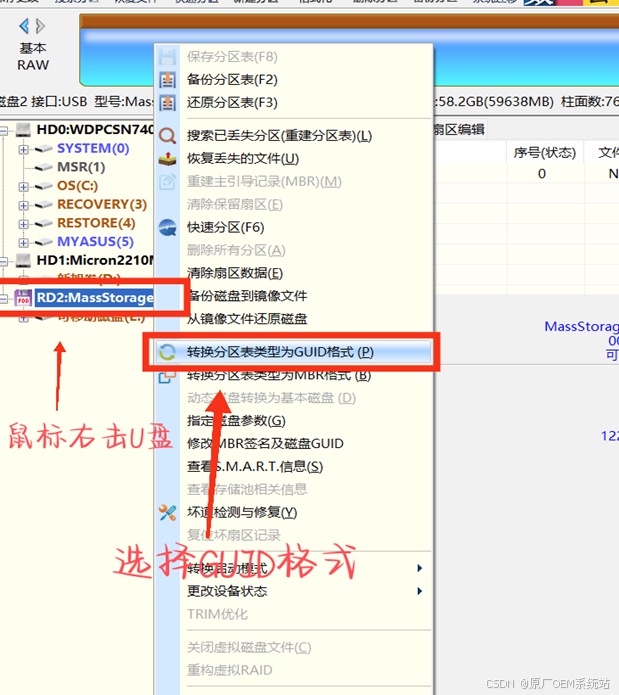Image resolution: width=619 pixels, height=695 pixels.
Task: Click the HD1 Micron2210 disk icon
Action: coord(23,260)
